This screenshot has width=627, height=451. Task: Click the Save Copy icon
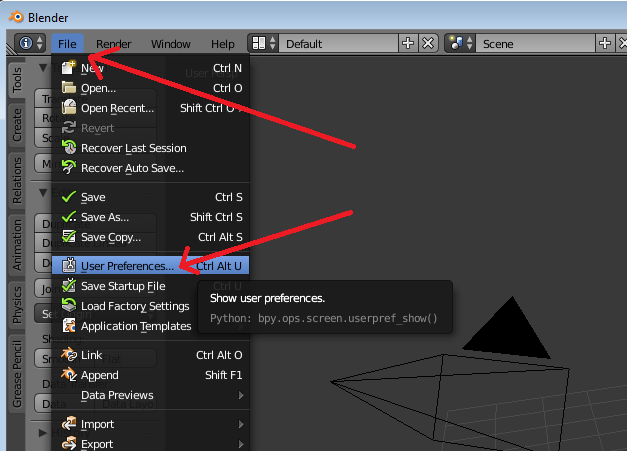click(x=69, y=237)
